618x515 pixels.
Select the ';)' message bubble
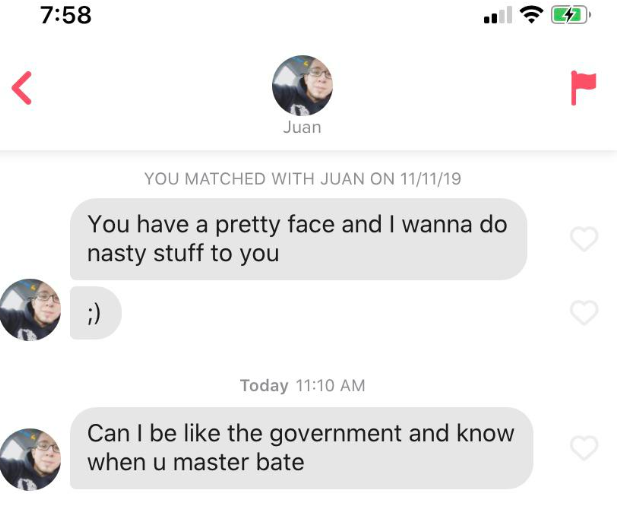click(x=96, y=313)
